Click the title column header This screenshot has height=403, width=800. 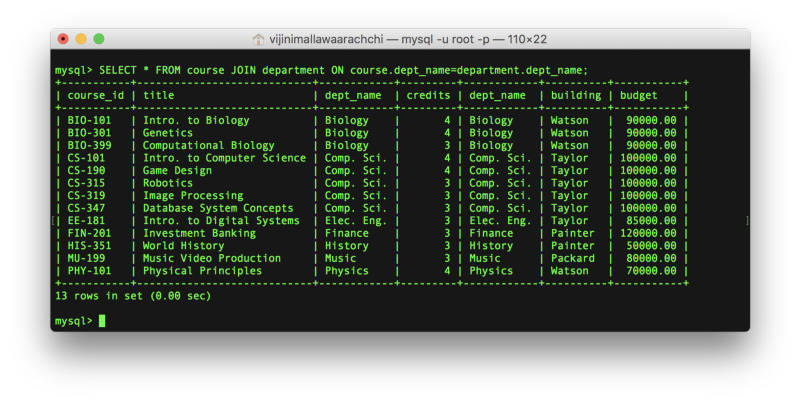coord(159,96)
